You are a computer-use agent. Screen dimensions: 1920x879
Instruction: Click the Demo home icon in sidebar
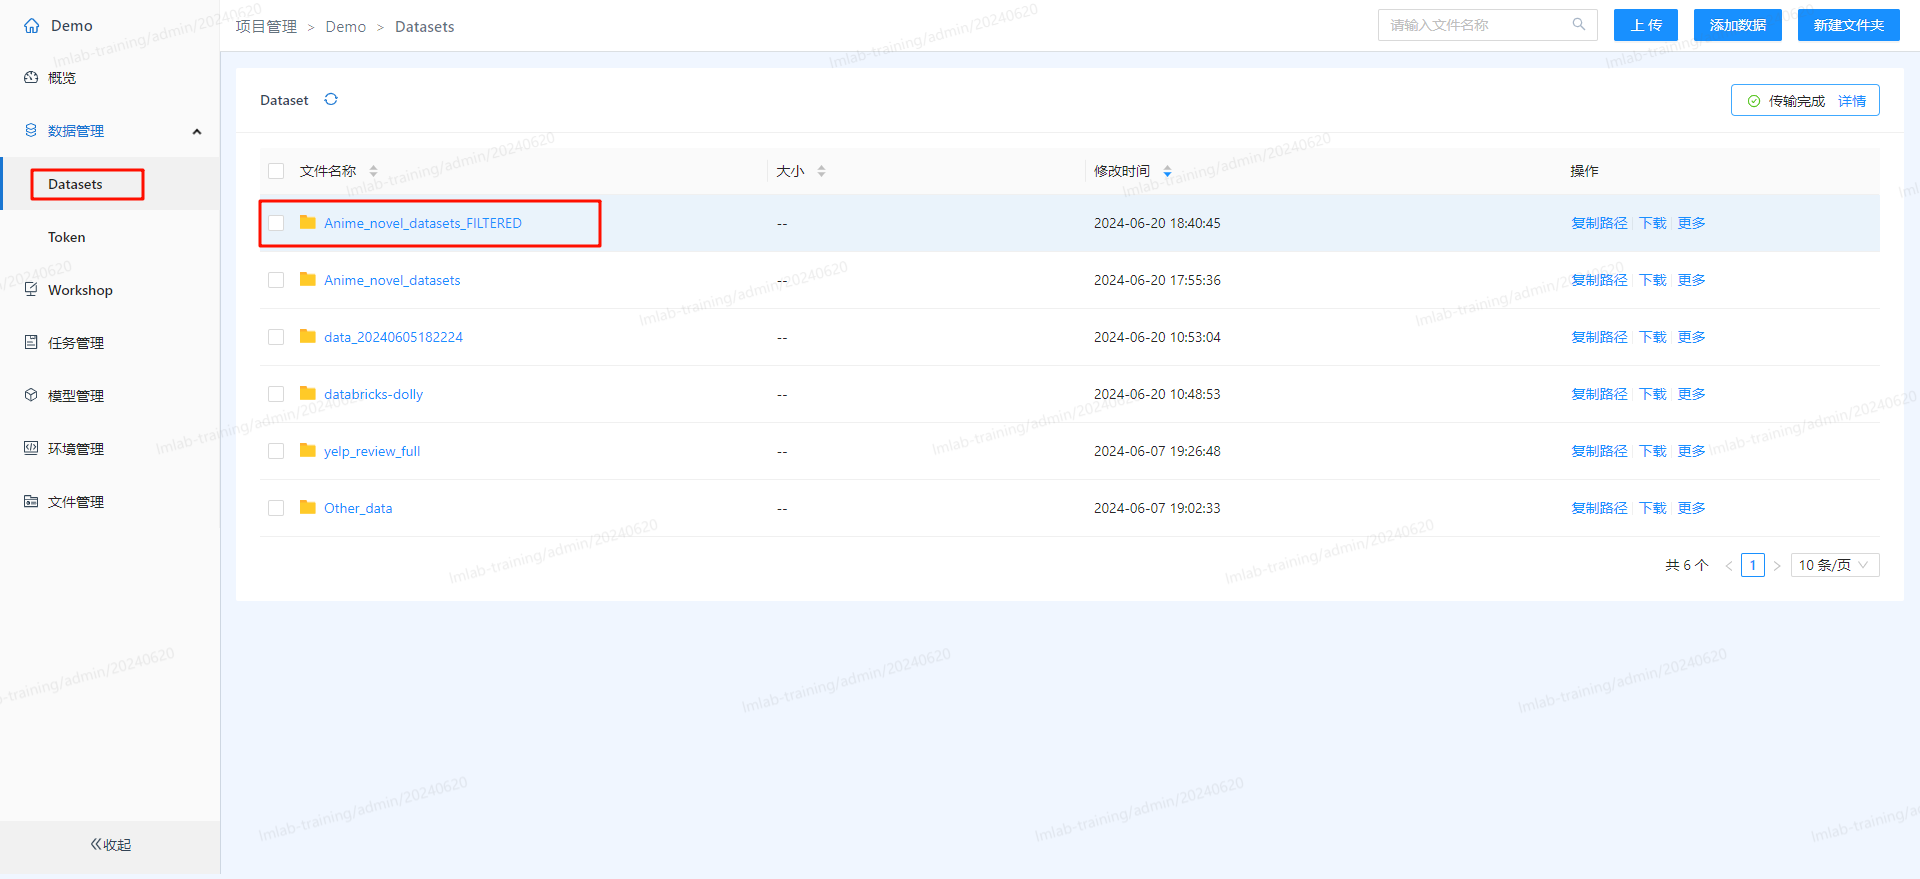(x=32, y=26)
